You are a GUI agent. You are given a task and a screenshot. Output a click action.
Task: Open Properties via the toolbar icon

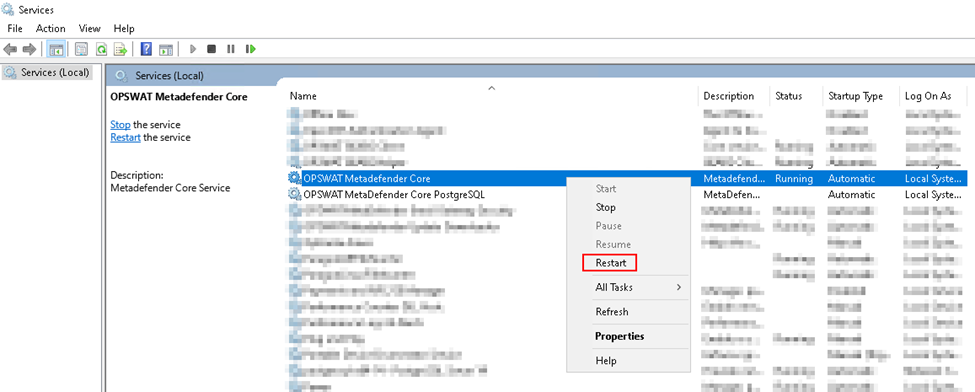pyautogui.click(x=81, y=49)
